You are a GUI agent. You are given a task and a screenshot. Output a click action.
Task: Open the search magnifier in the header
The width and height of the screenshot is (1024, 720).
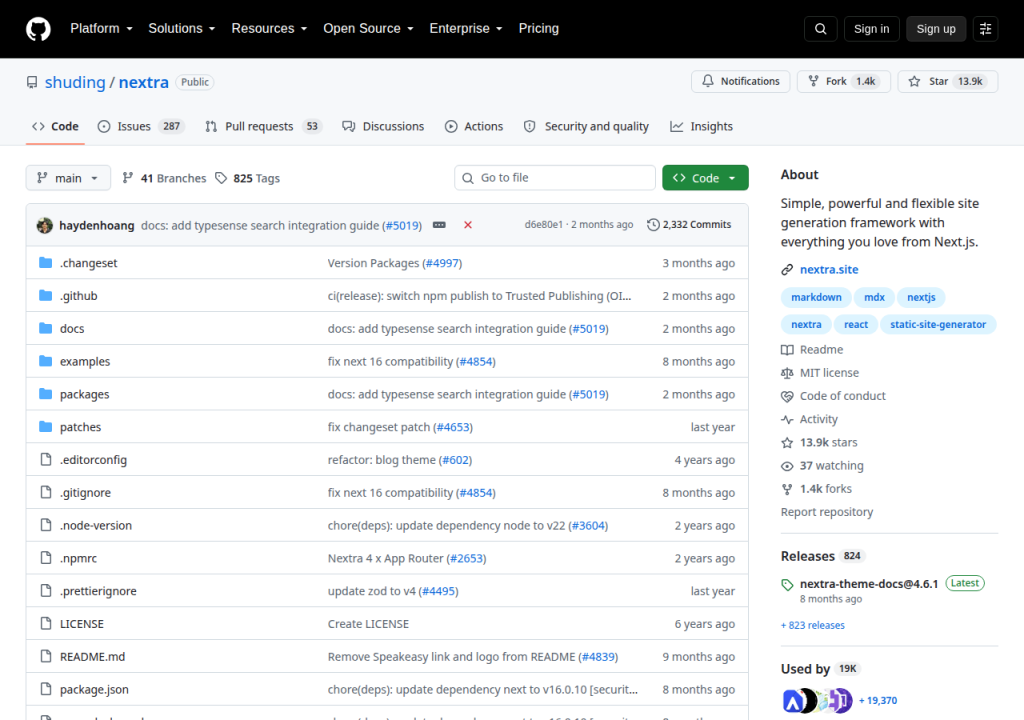821,29
